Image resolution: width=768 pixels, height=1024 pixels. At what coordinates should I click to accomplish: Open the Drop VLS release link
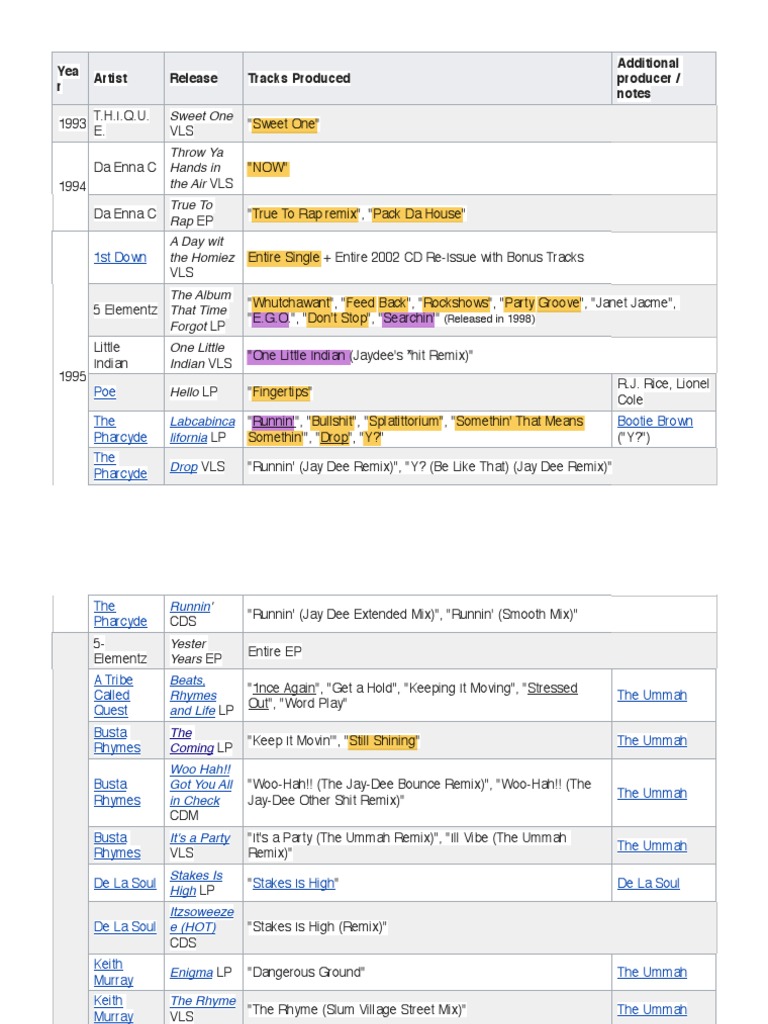[x=183, y=466]
